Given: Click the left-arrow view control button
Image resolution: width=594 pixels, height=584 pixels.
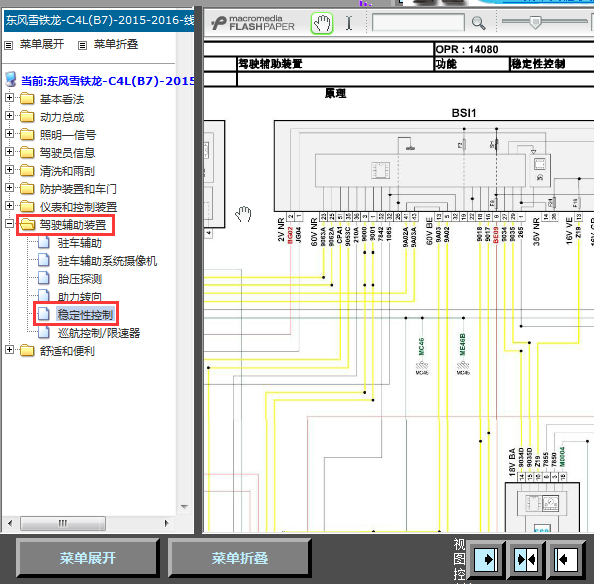Looking at the screenshot, I should tap(566, 559).
